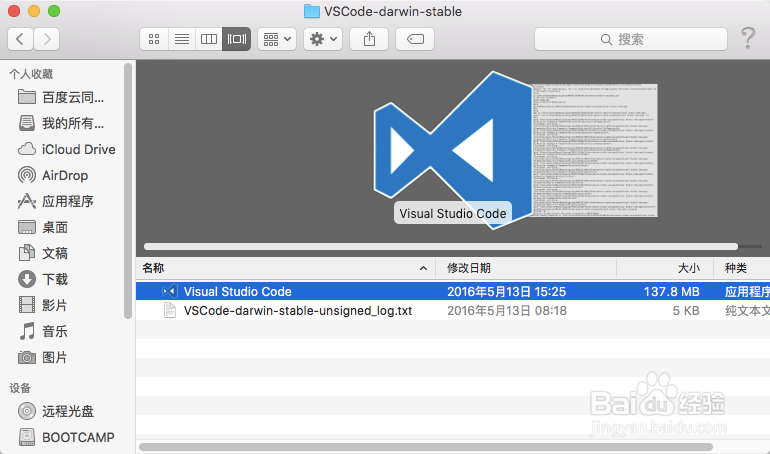Click the BOOTCAMP drive icon
Viewport: 770px width, 454px height.
tap(27, 437)
